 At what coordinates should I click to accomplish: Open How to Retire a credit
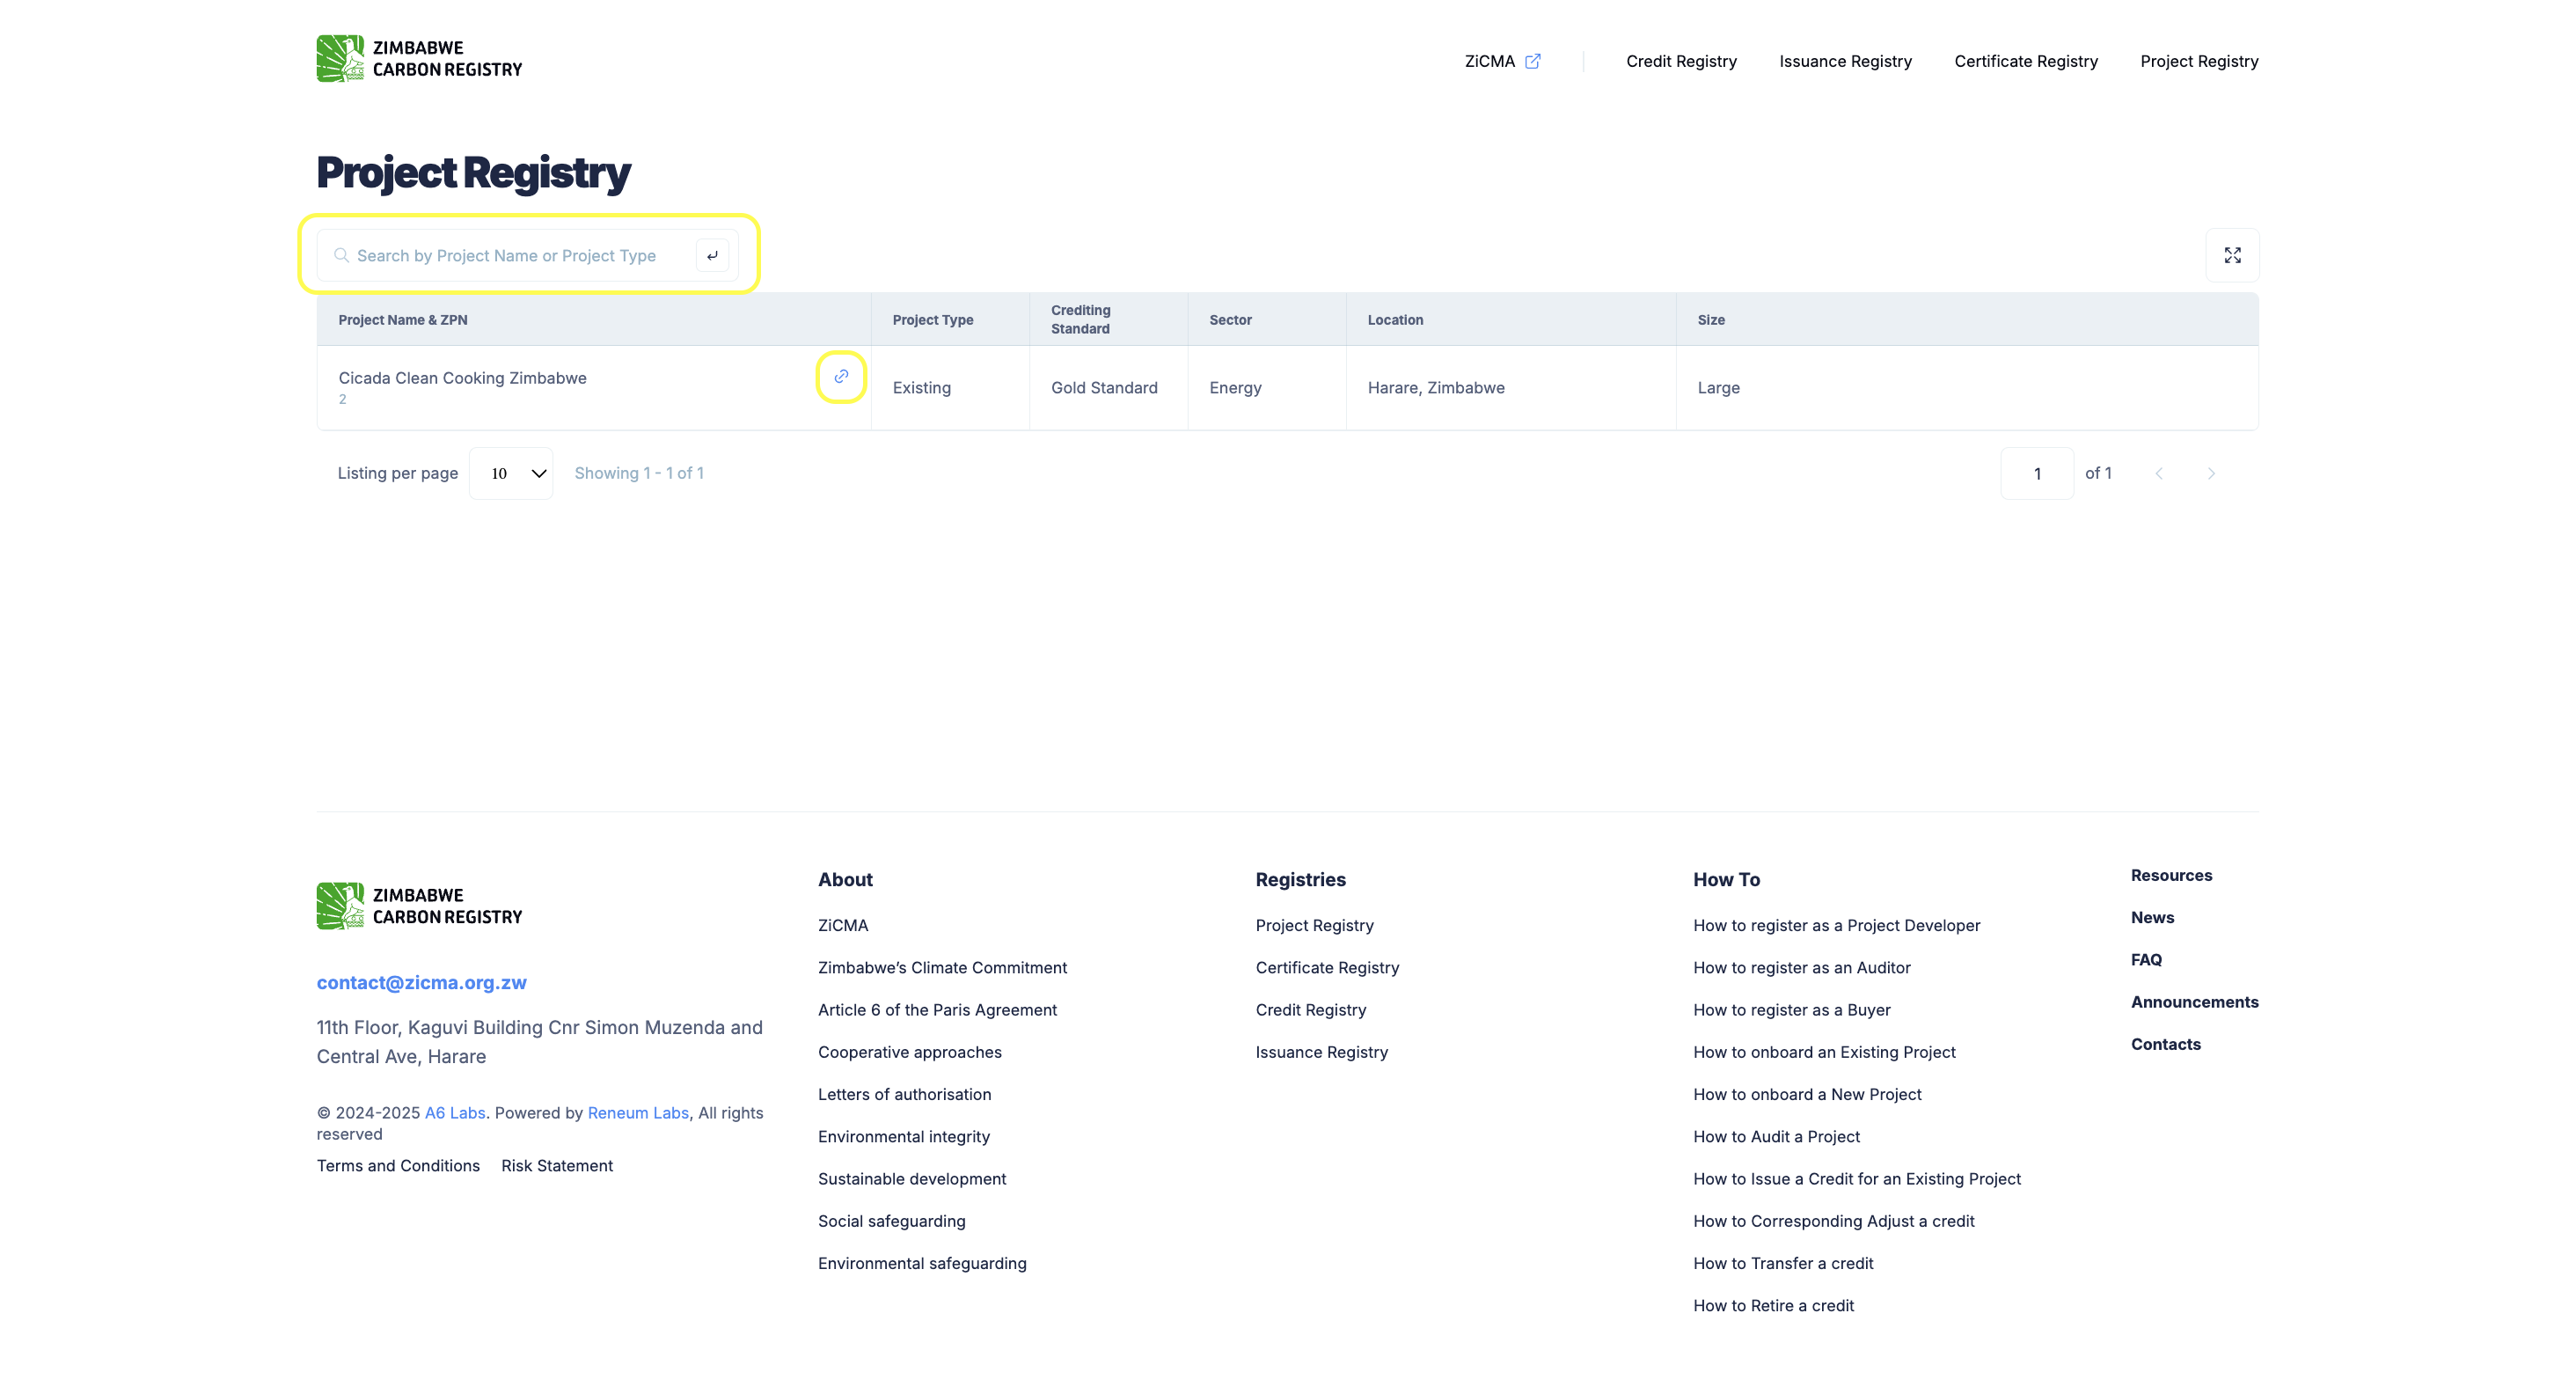(x=1774, y=1306)
